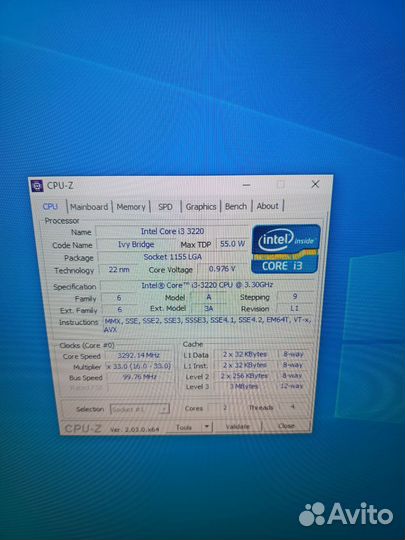Open the Memory tab
This screenshot has height=540, width=405.
131,207
